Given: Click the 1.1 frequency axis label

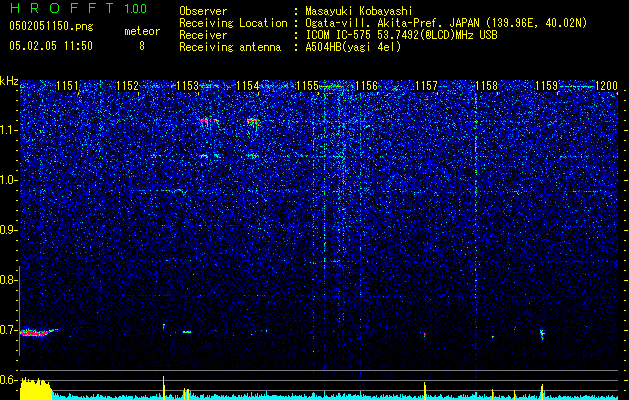Looking at the screenshot, I should pyautogui.click(x=9, y=130).
